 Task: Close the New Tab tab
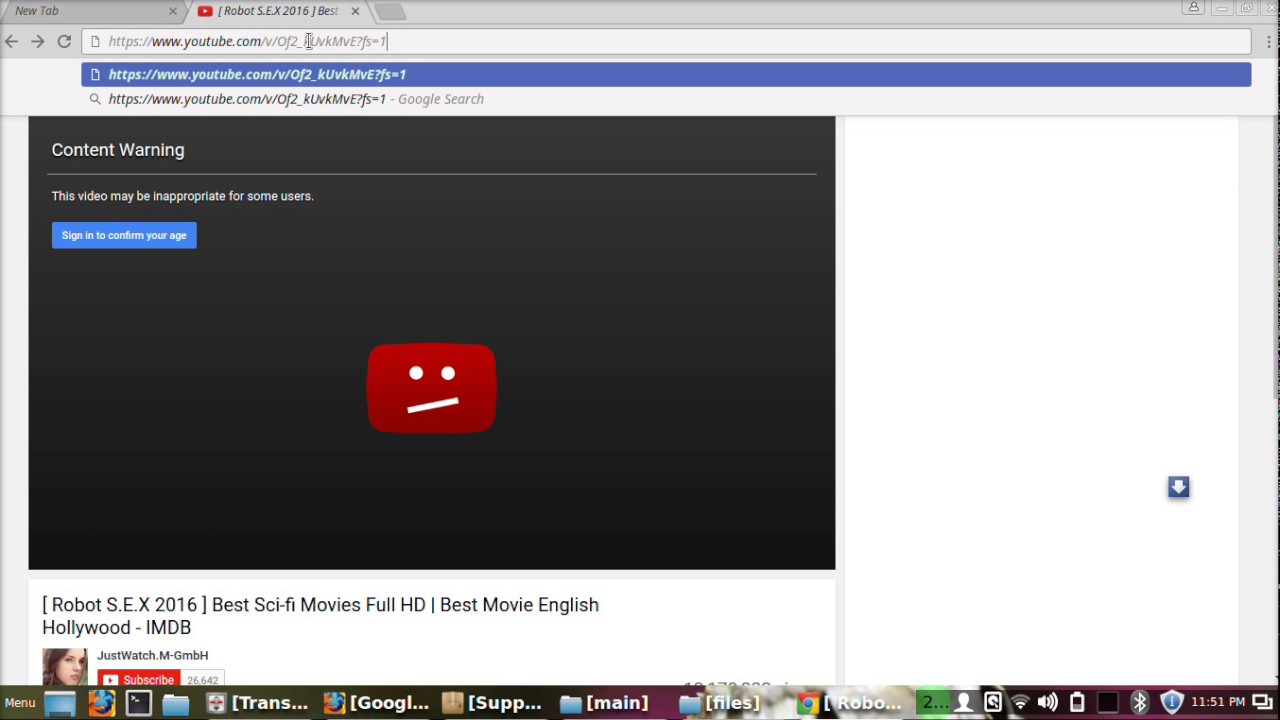click(x=172, y=11)
